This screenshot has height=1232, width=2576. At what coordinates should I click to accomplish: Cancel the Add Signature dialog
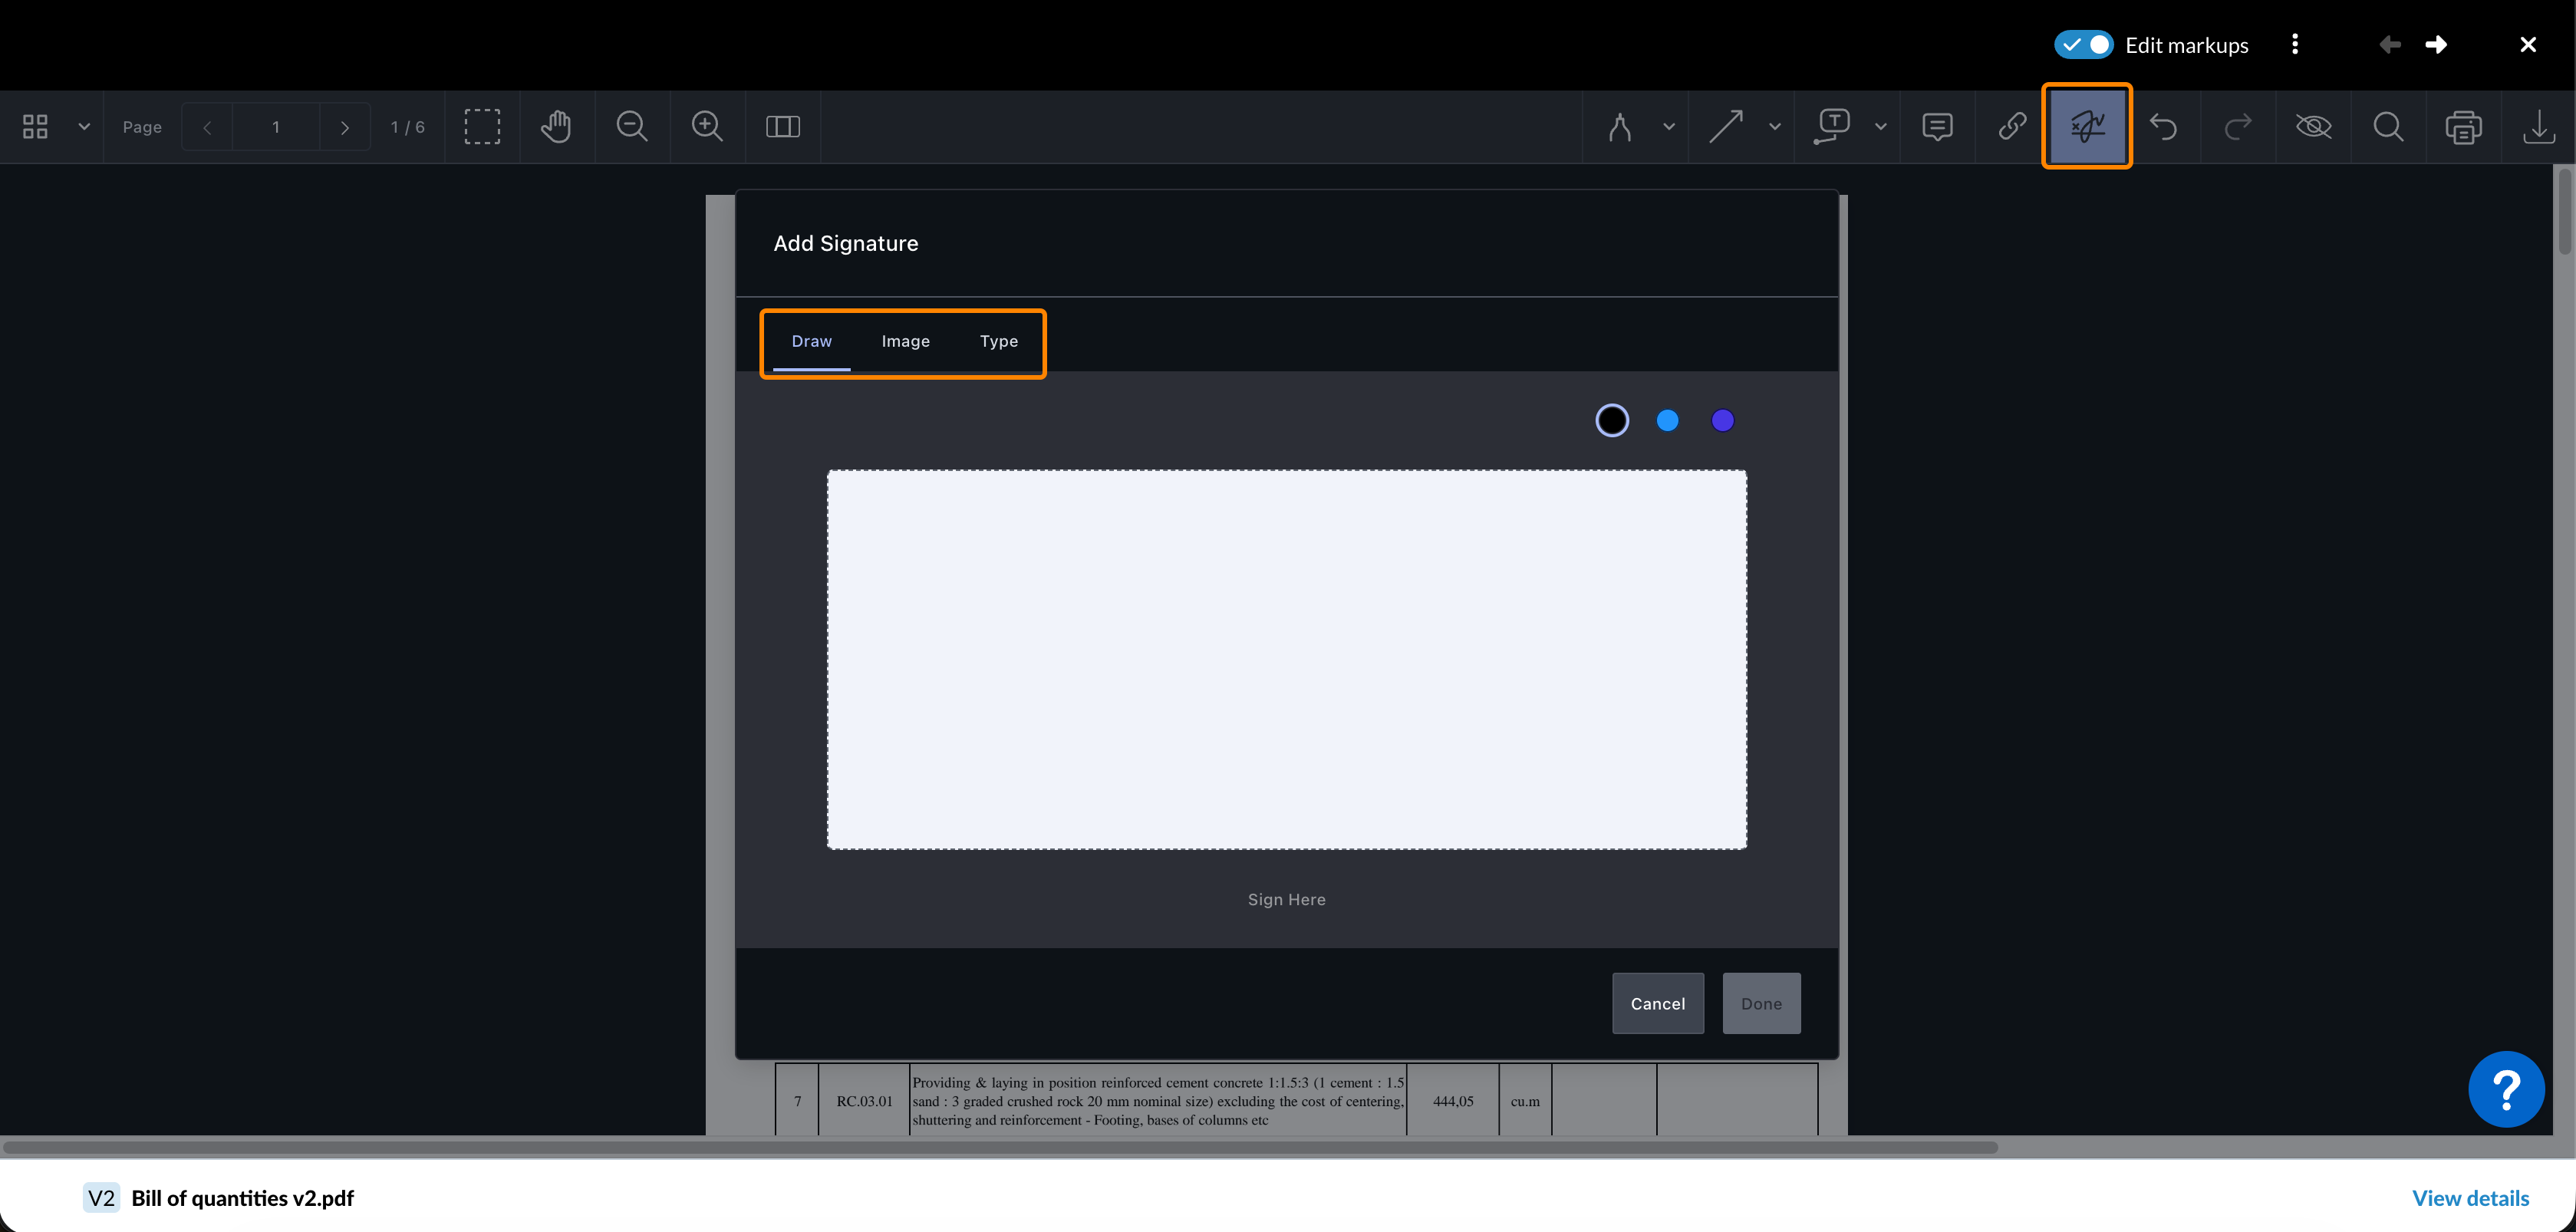click(1657, 1003)
